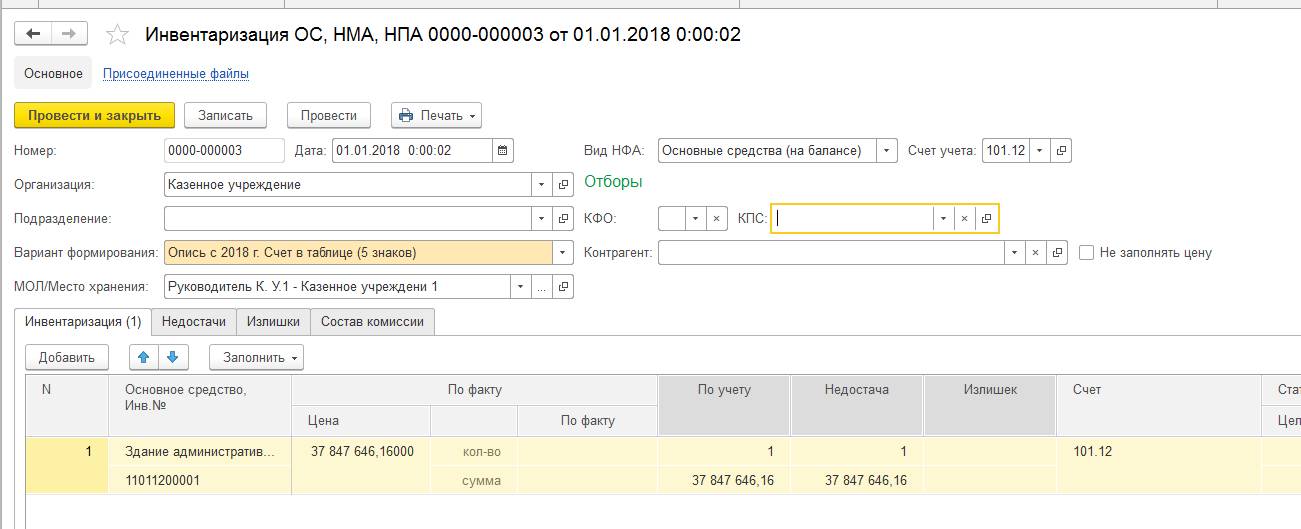Open the Заполнить dropdown menu
The height and width of the screenshot is (529, 1301).
click(x=256, y=357)
